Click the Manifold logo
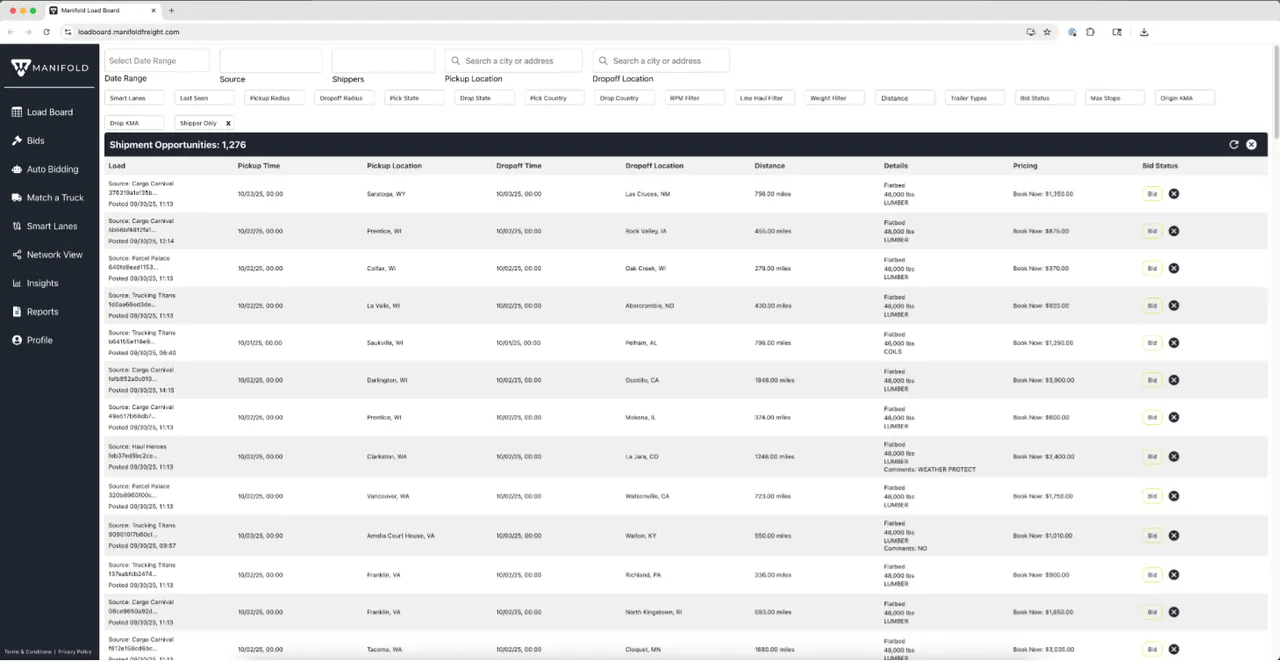Viewport: 1280px width, 661px height. point(49,68)
